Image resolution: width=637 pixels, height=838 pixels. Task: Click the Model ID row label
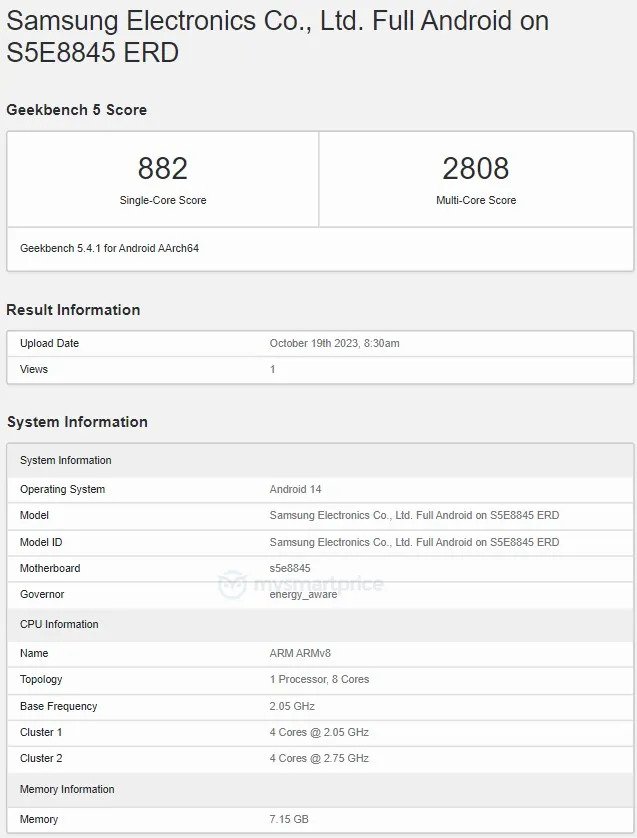click(x=41, y=542)
